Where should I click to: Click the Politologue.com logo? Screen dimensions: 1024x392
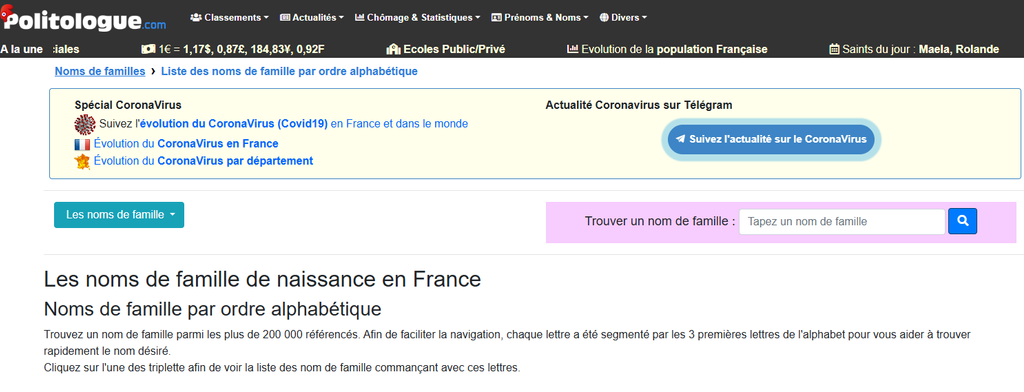(x=84, y=18)
